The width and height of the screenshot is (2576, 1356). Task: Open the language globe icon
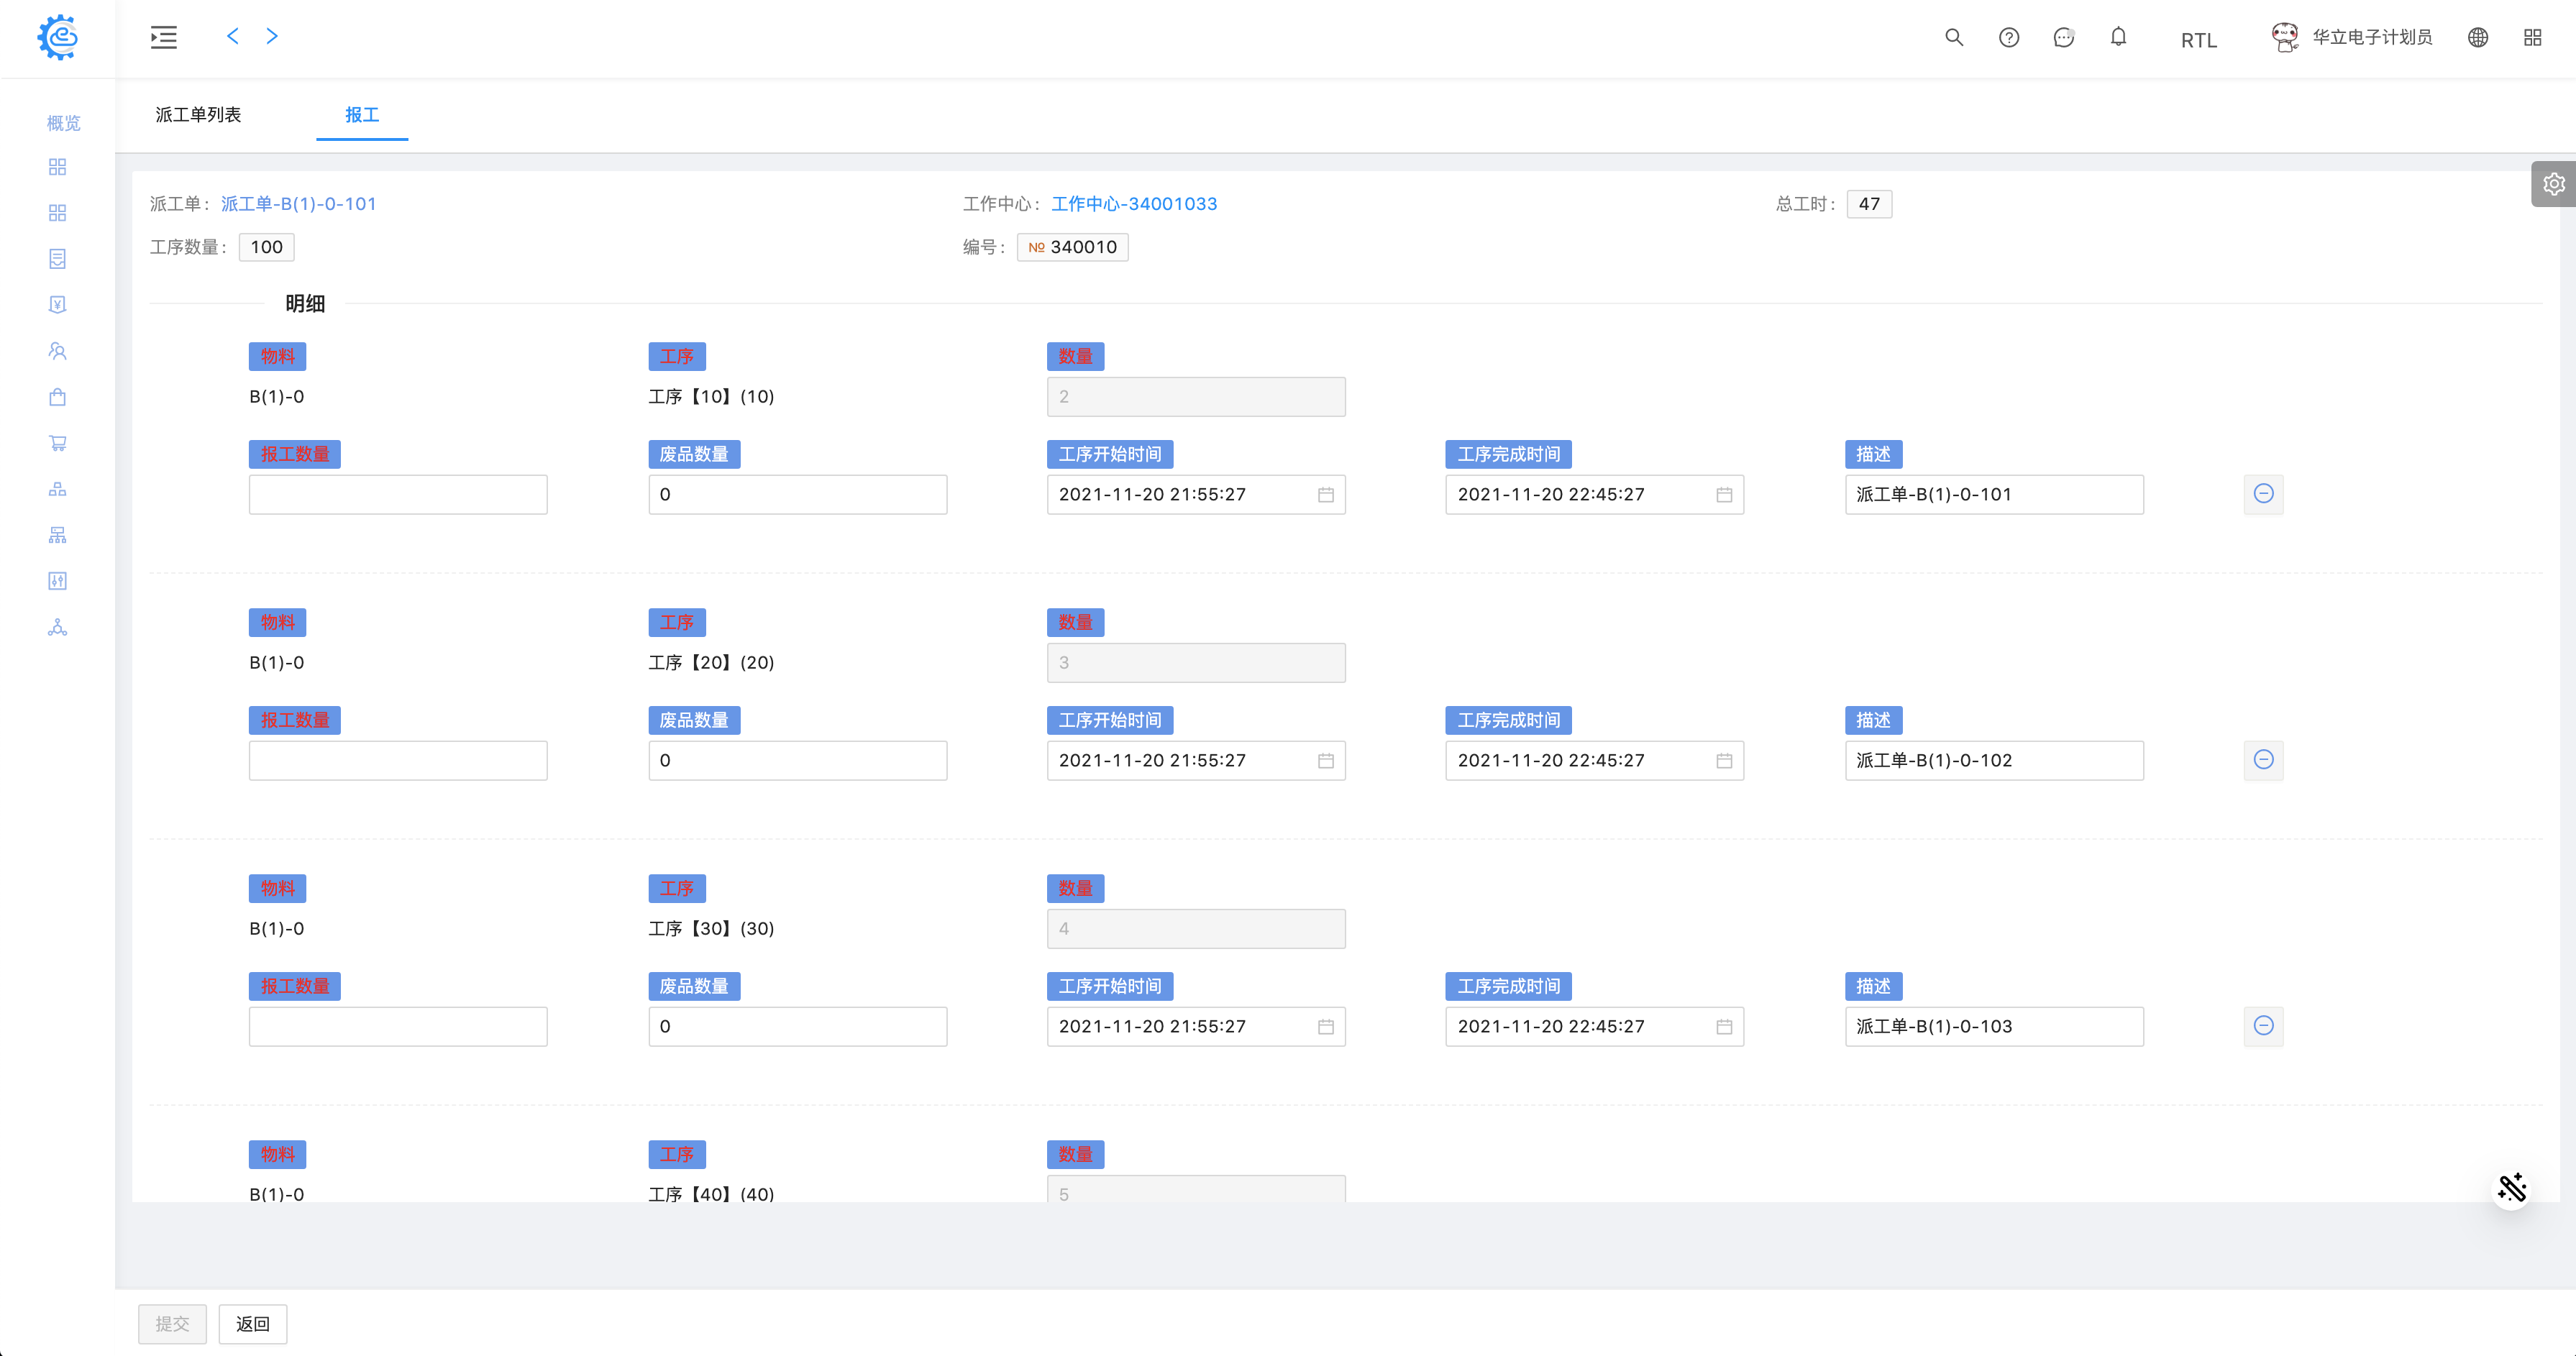pos(2477,38)
